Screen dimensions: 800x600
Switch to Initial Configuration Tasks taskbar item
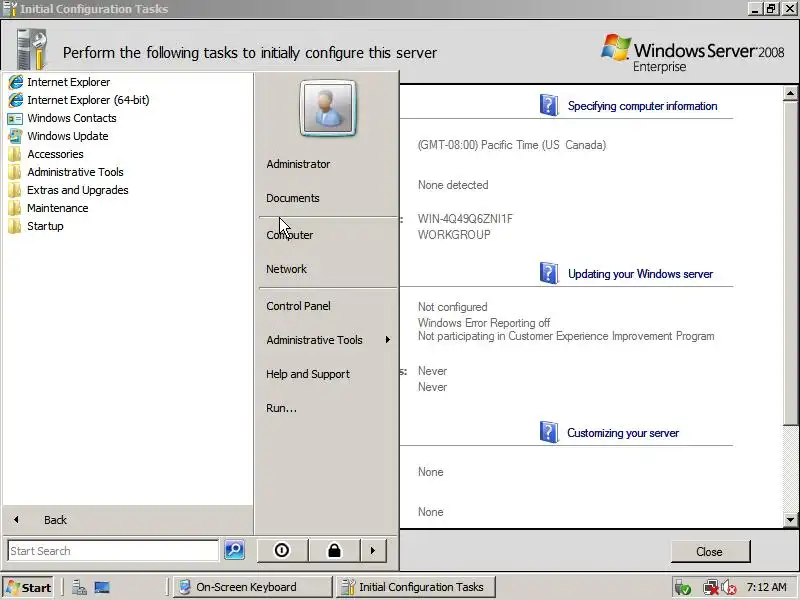pos(416,587)
